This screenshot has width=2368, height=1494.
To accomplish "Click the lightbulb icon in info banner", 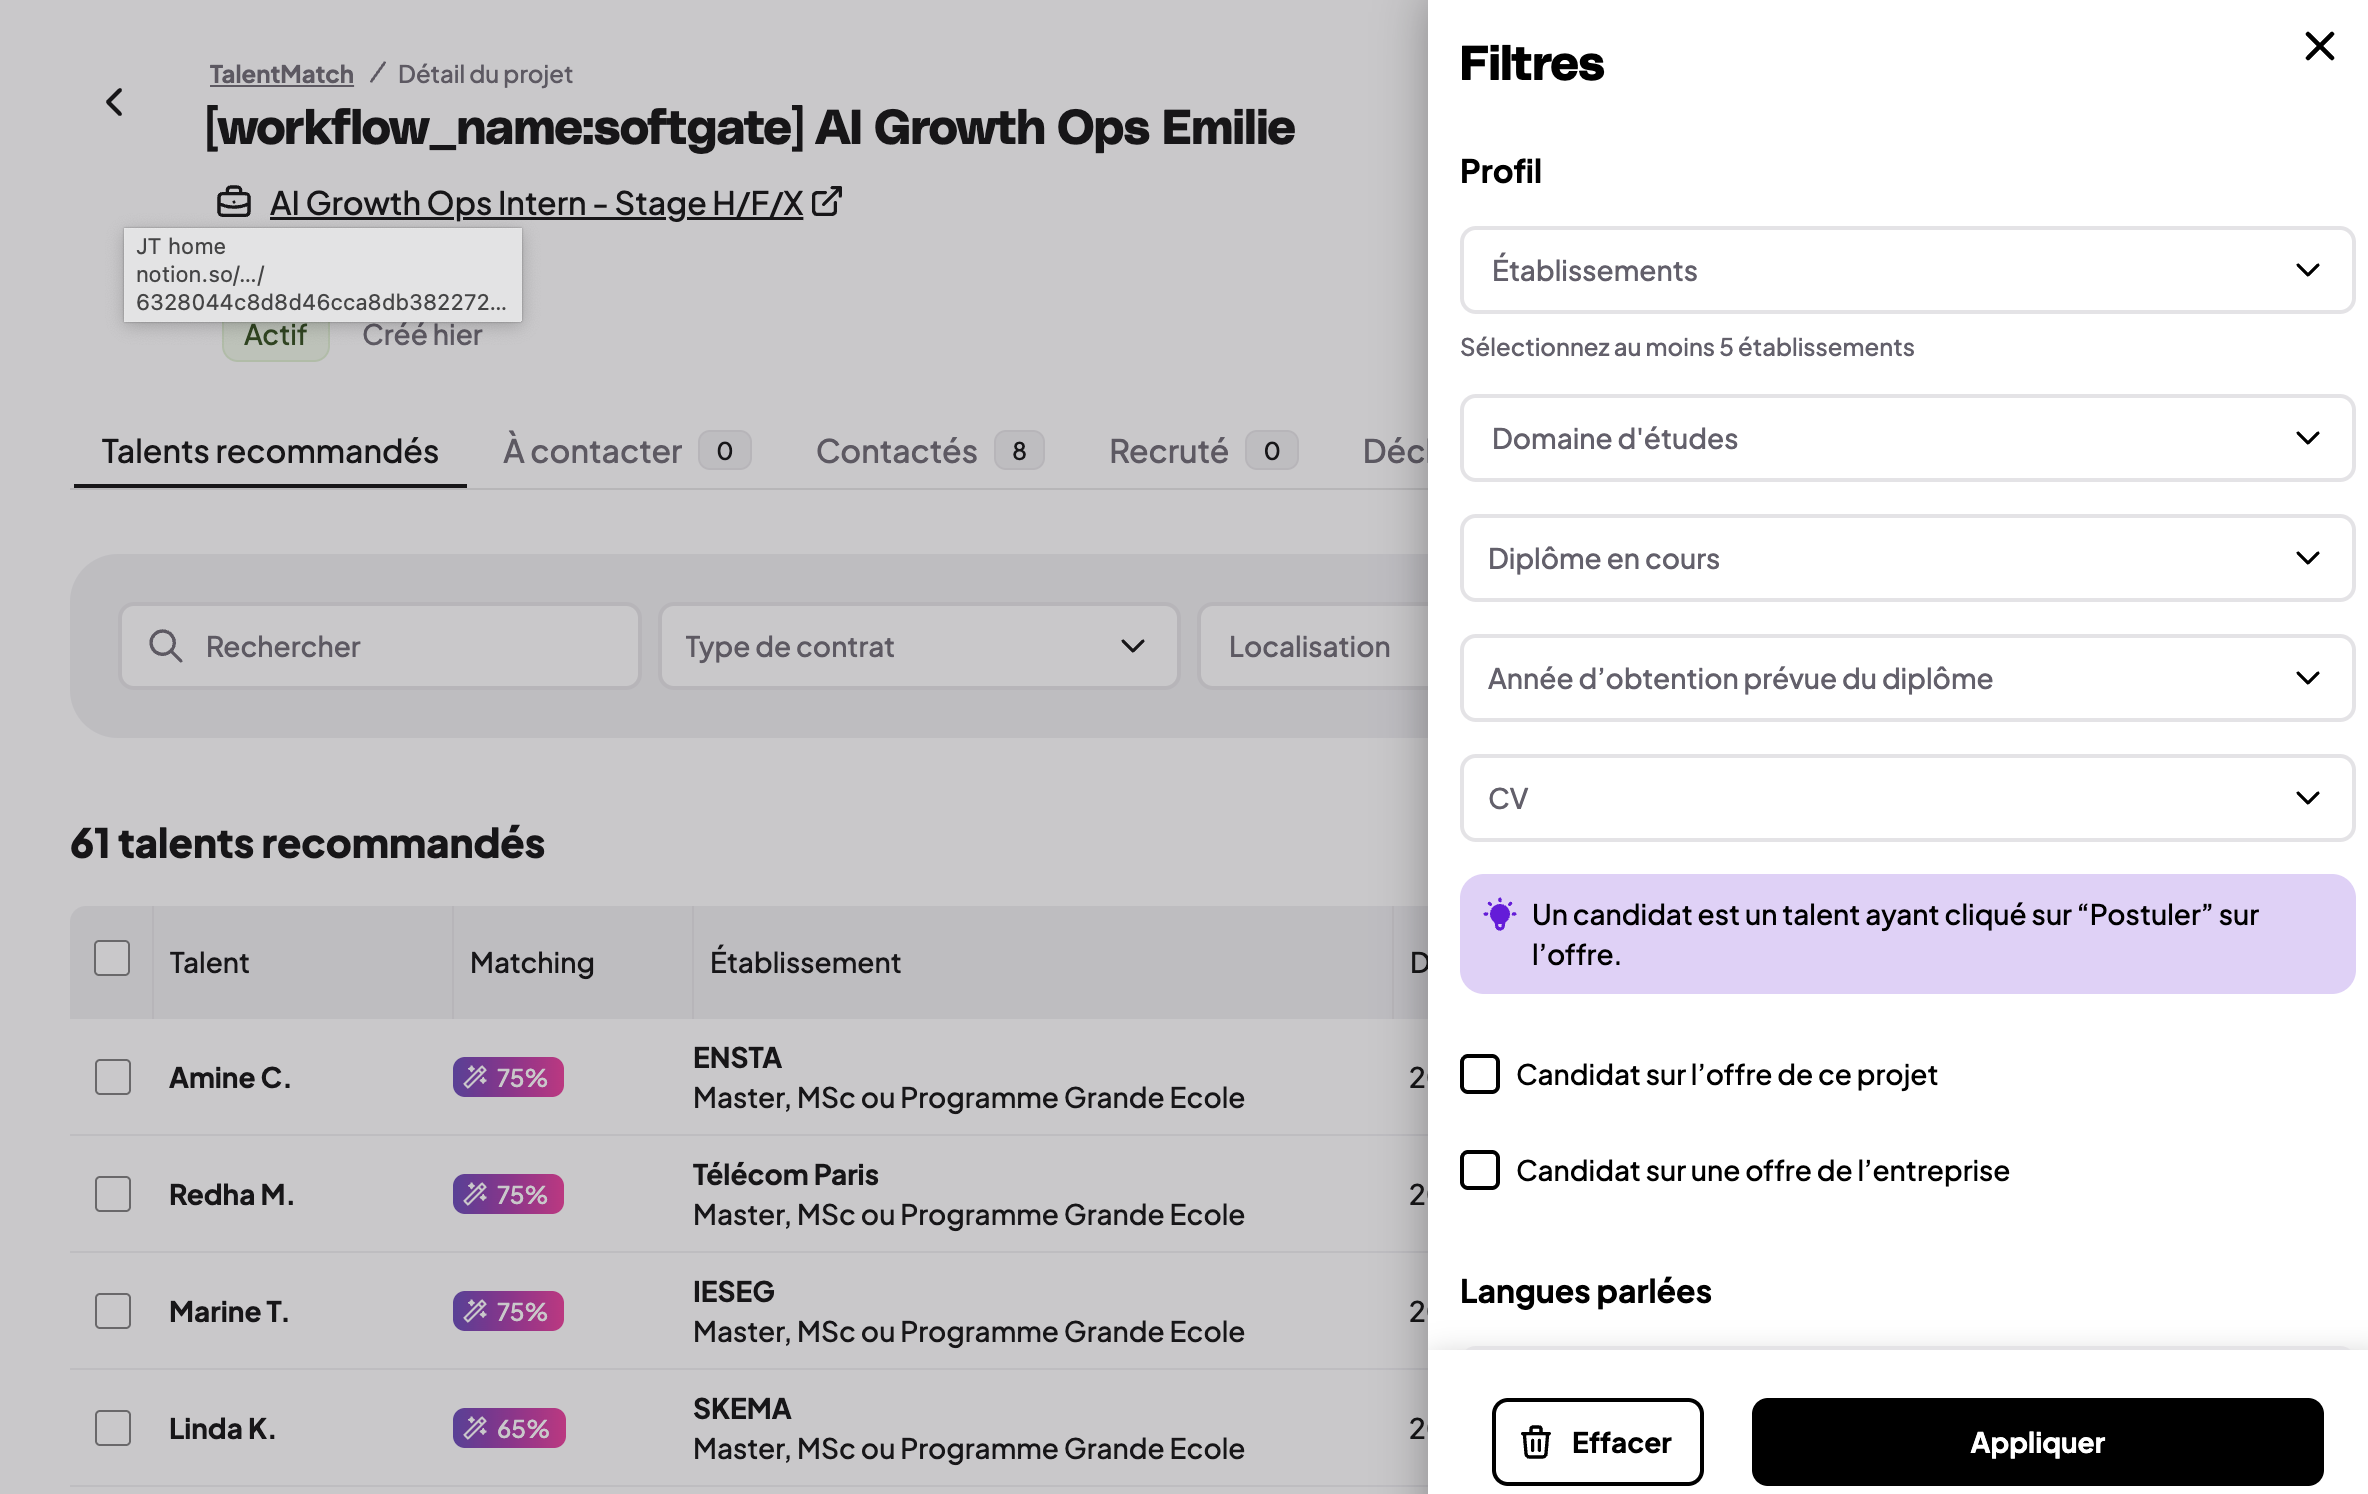I will 1499,914.
